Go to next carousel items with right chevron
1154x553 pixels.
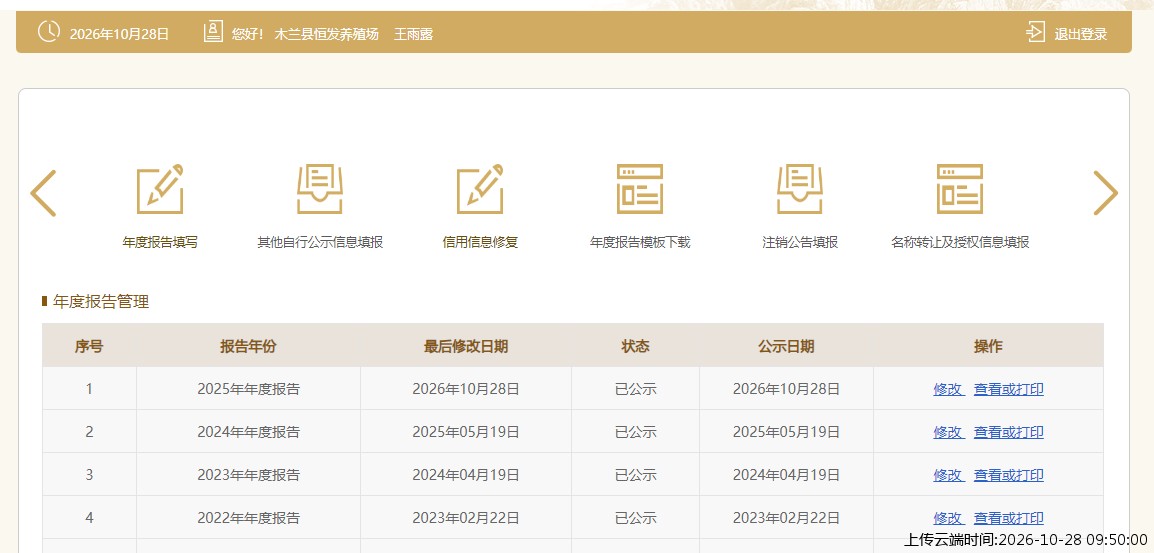tap(1105, 193)
